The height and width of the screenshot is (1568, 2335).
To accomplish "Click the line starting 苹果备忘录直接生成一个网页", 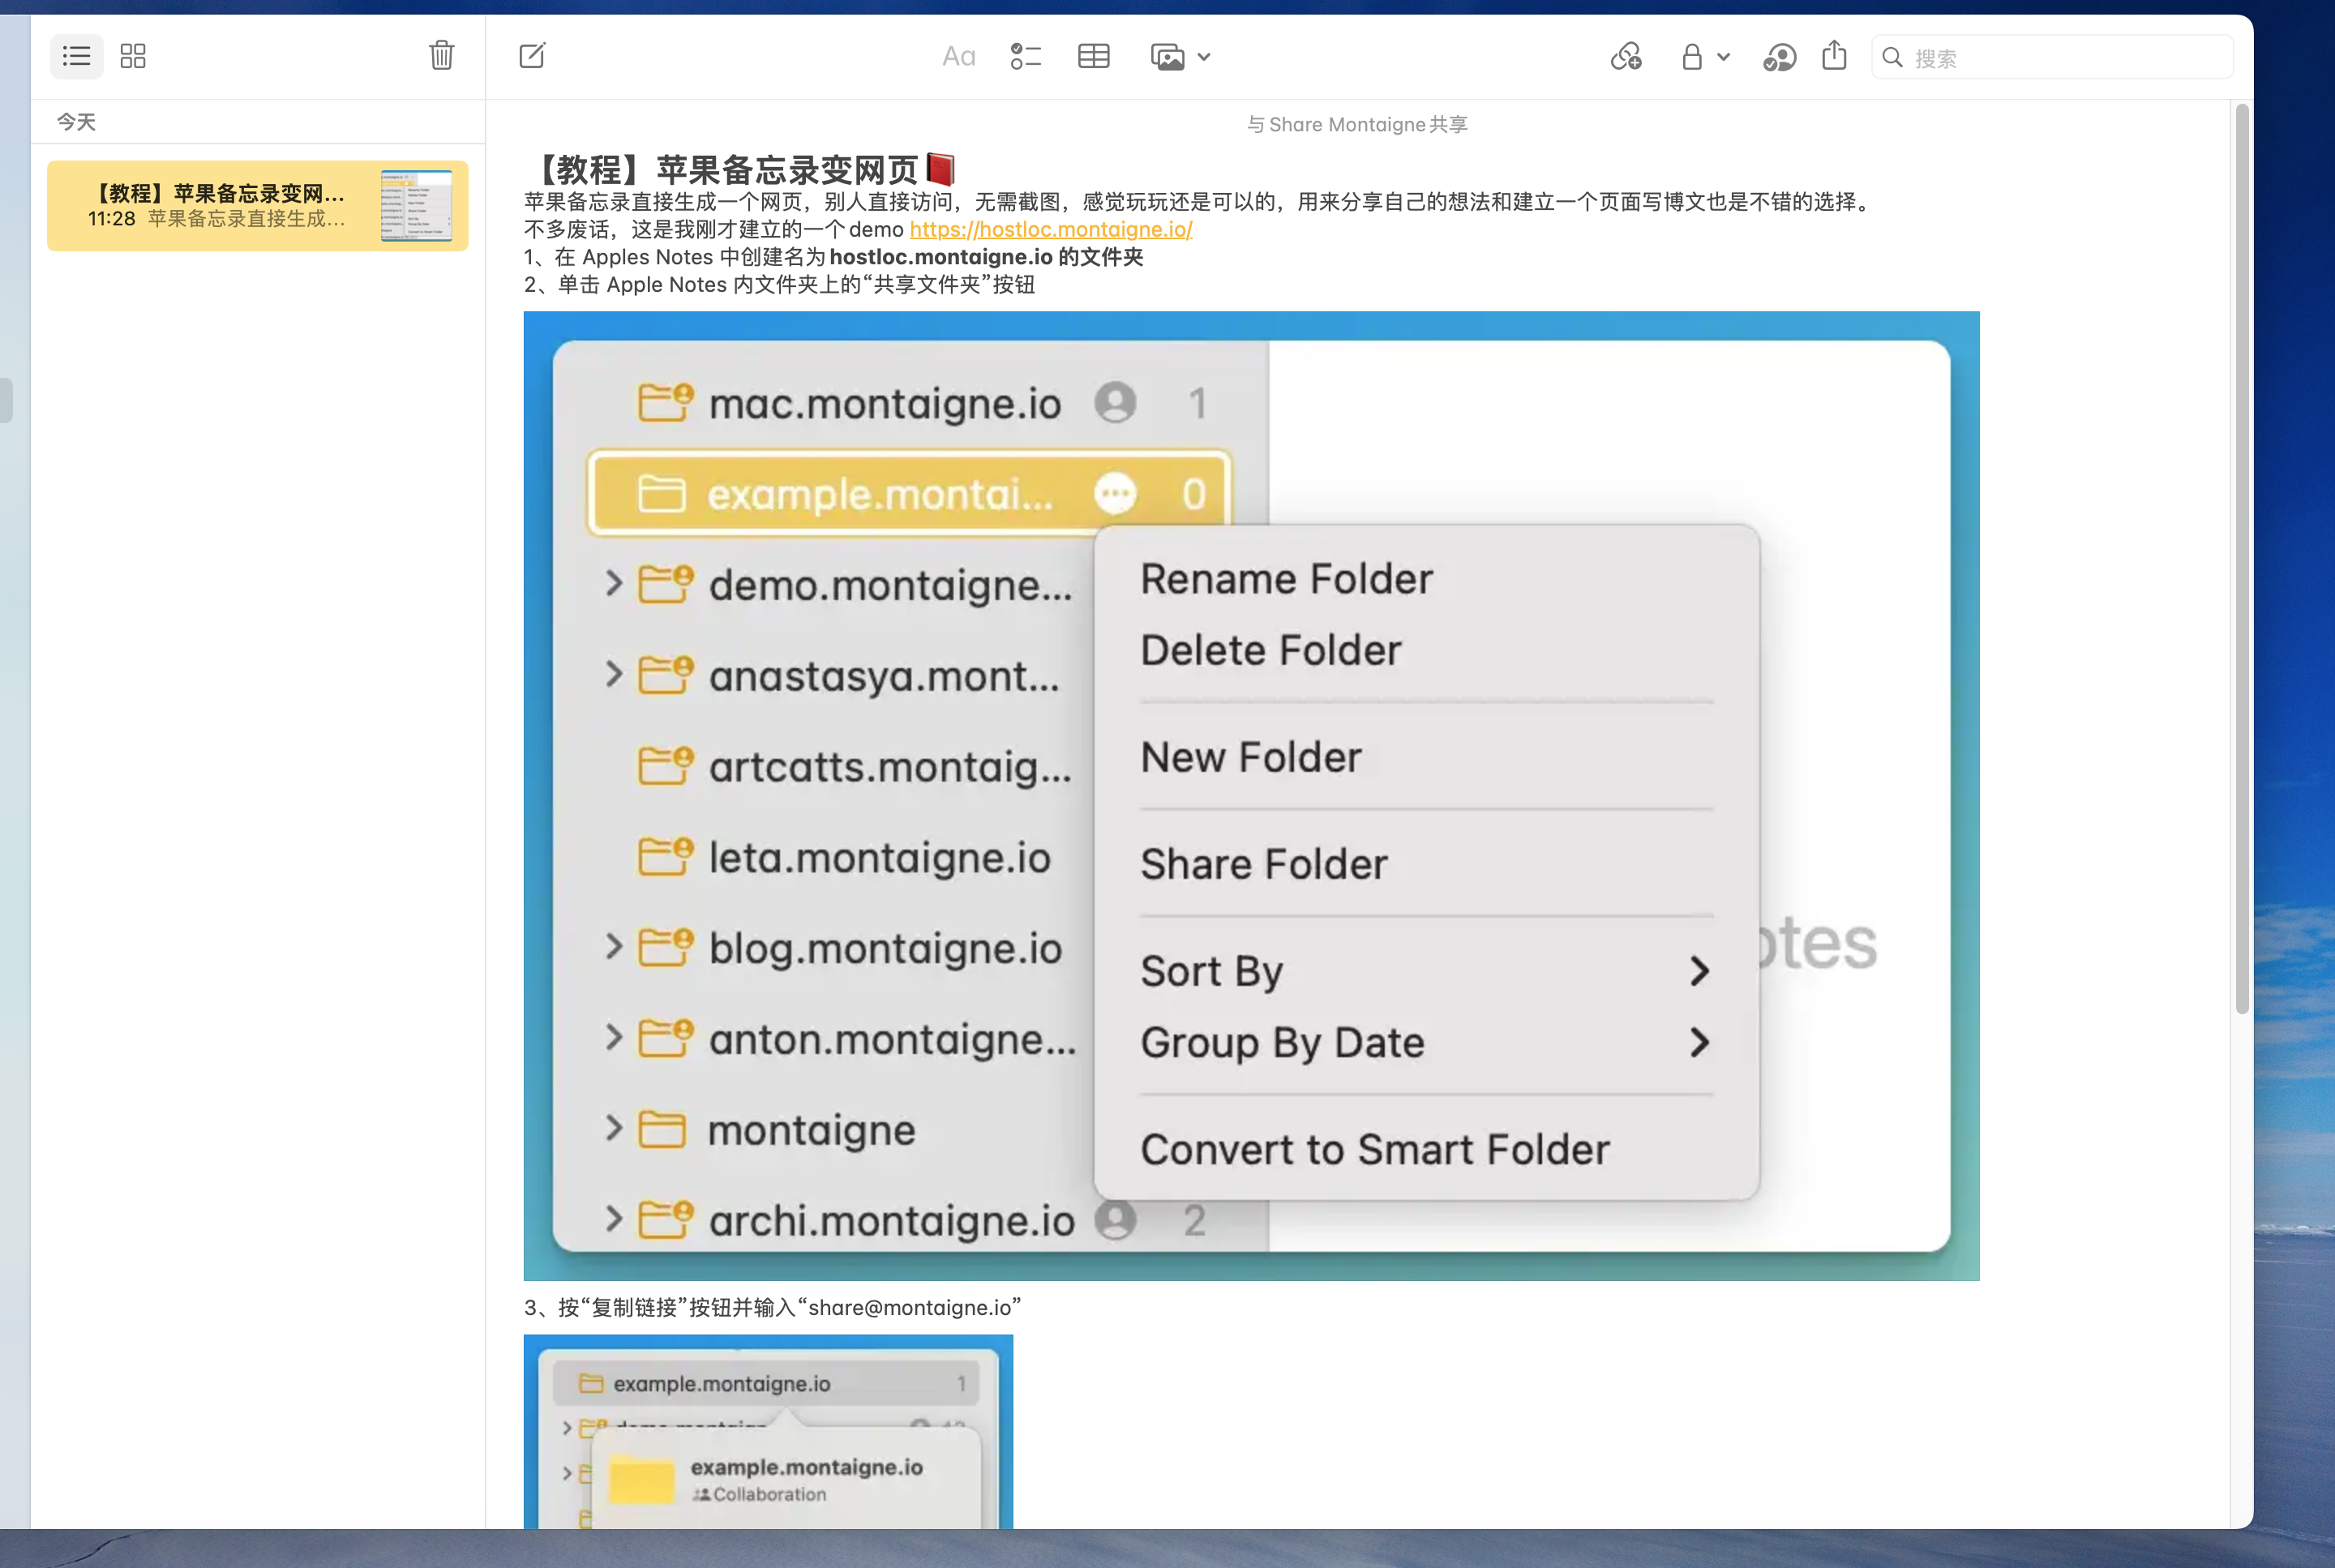I will coord(1199,201).
